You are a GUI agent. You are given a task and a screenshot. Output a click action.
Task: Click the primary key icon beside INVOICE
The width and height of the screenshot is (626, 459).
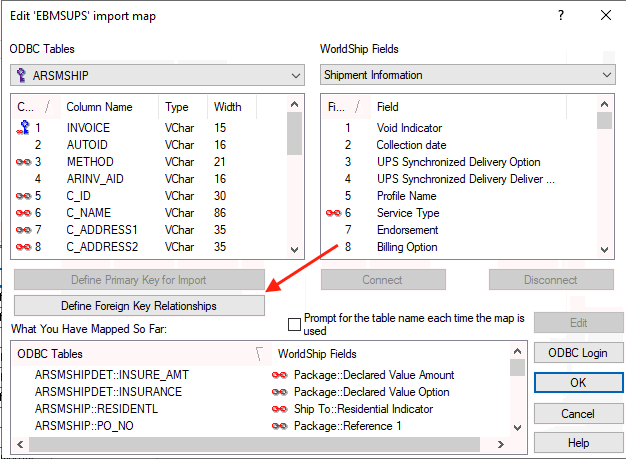click(x=24, y=128)
